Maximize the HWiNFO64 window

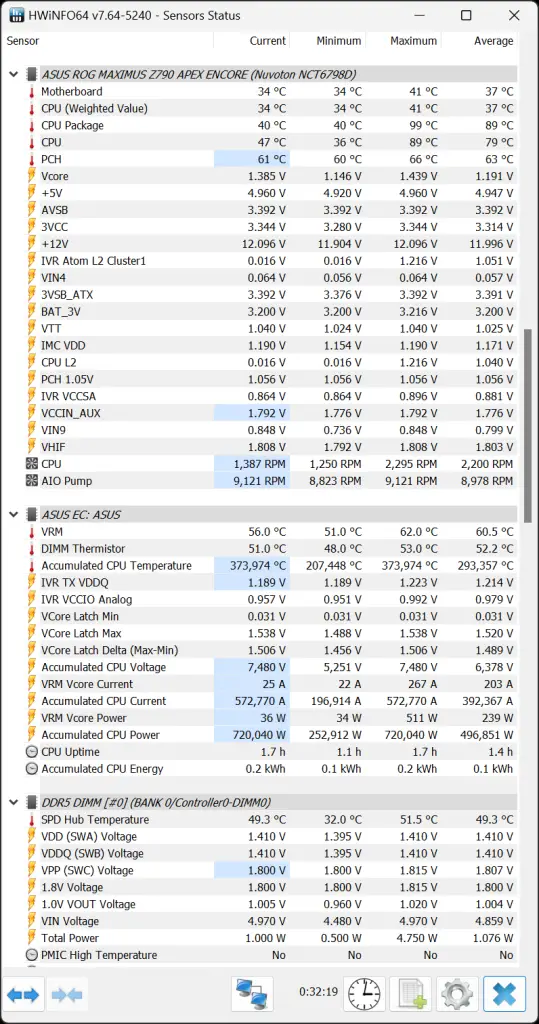(466, 16)
